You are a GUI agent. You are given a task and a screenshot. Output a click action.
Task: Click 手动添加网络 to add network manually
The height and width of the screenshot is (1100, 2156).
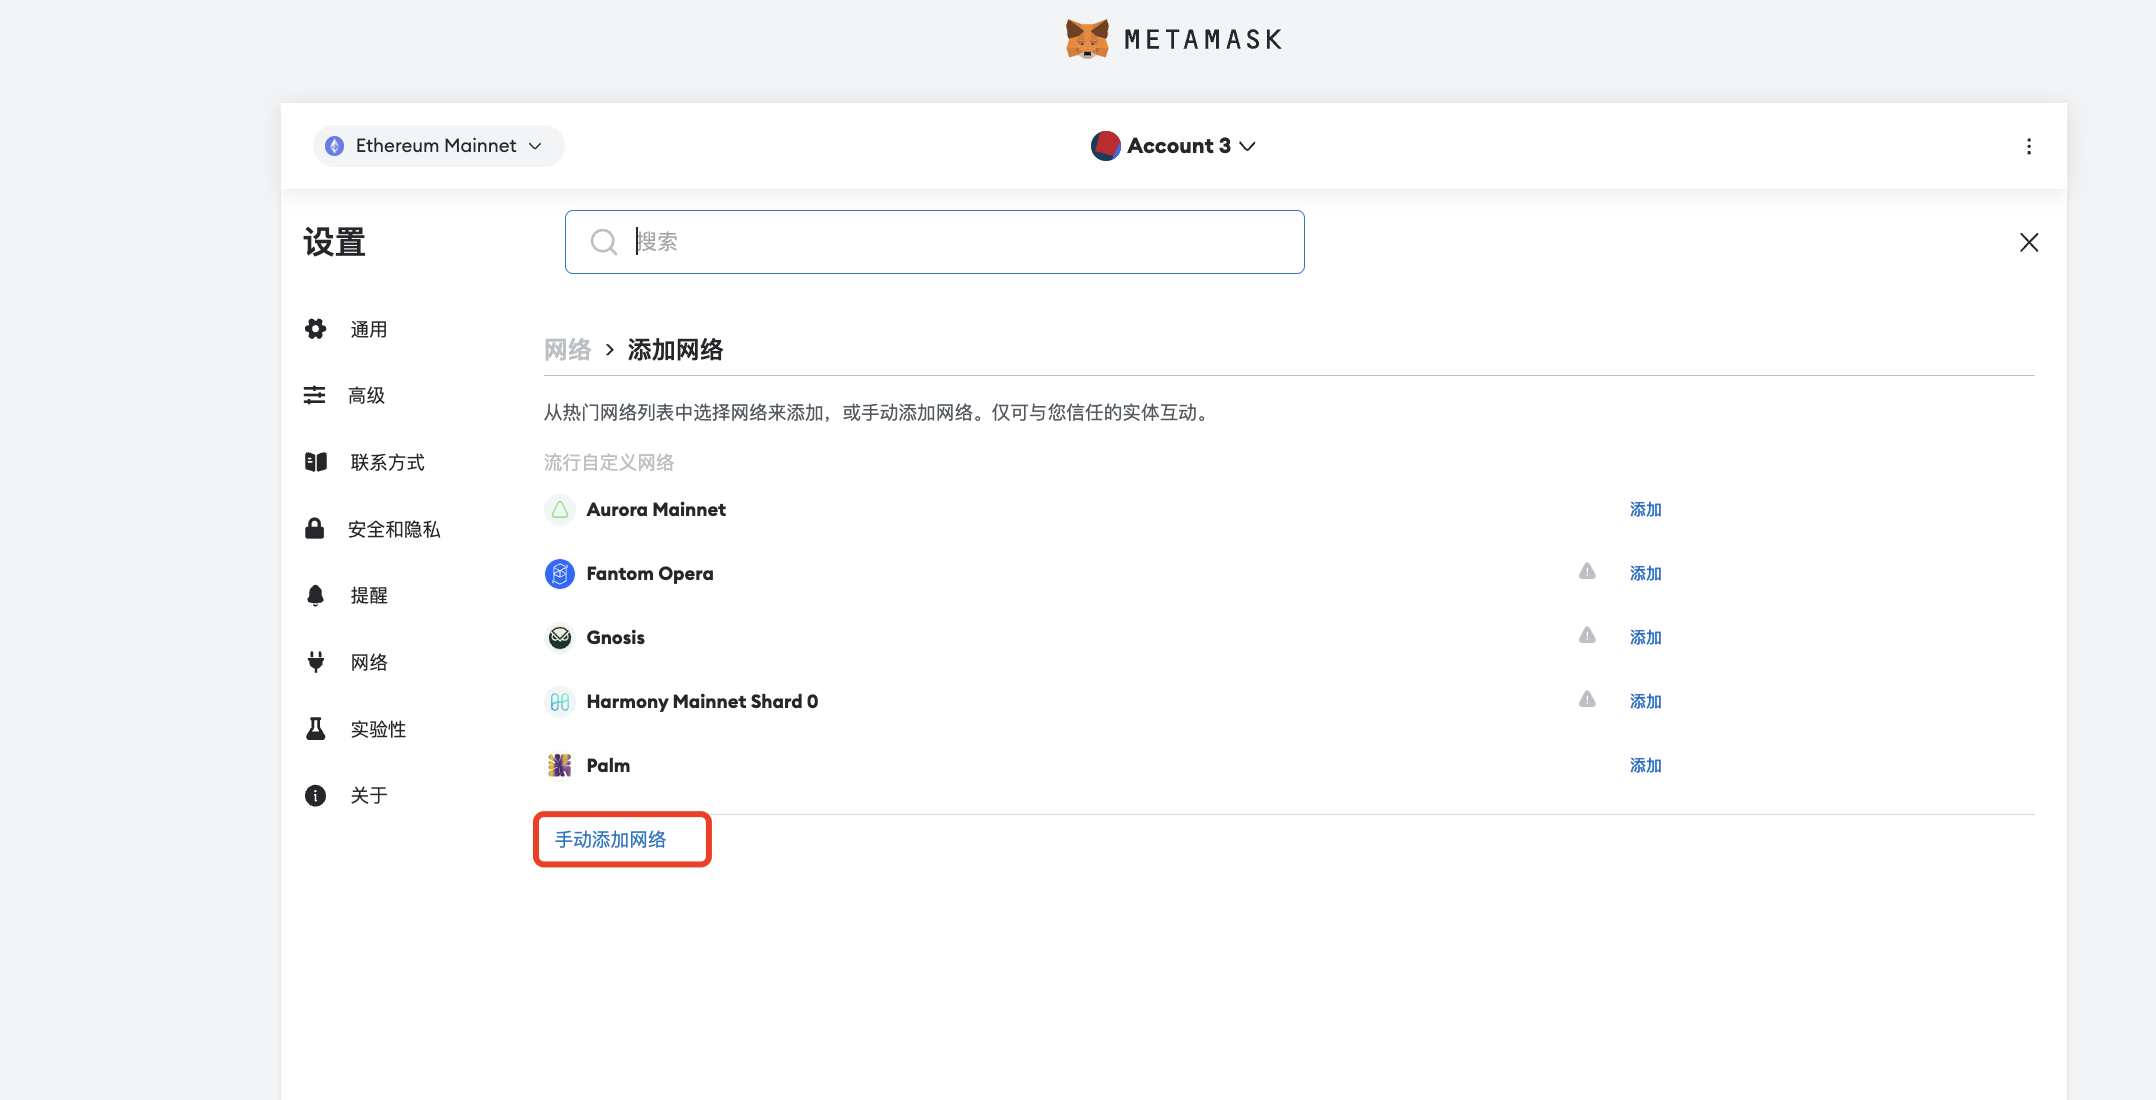coord(611,840)
